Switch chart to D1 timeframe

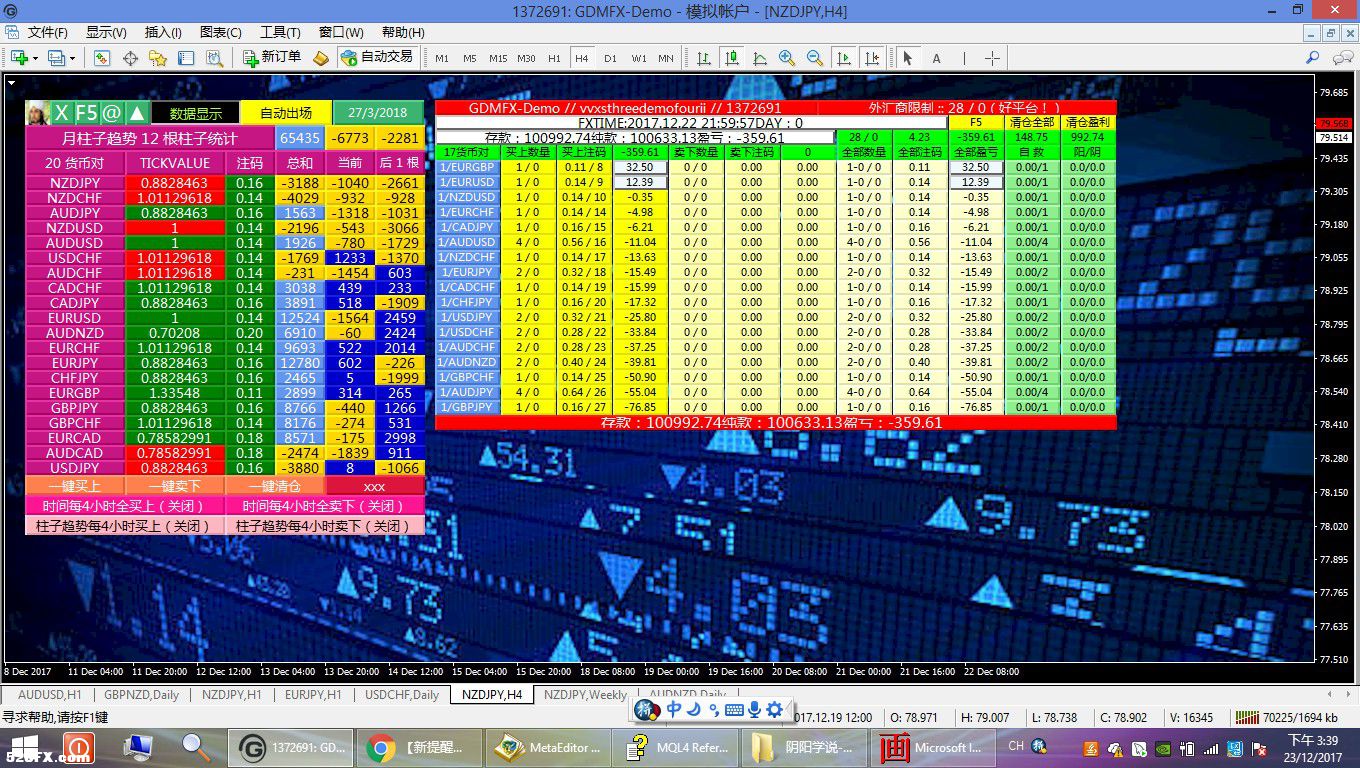[610, 58]
